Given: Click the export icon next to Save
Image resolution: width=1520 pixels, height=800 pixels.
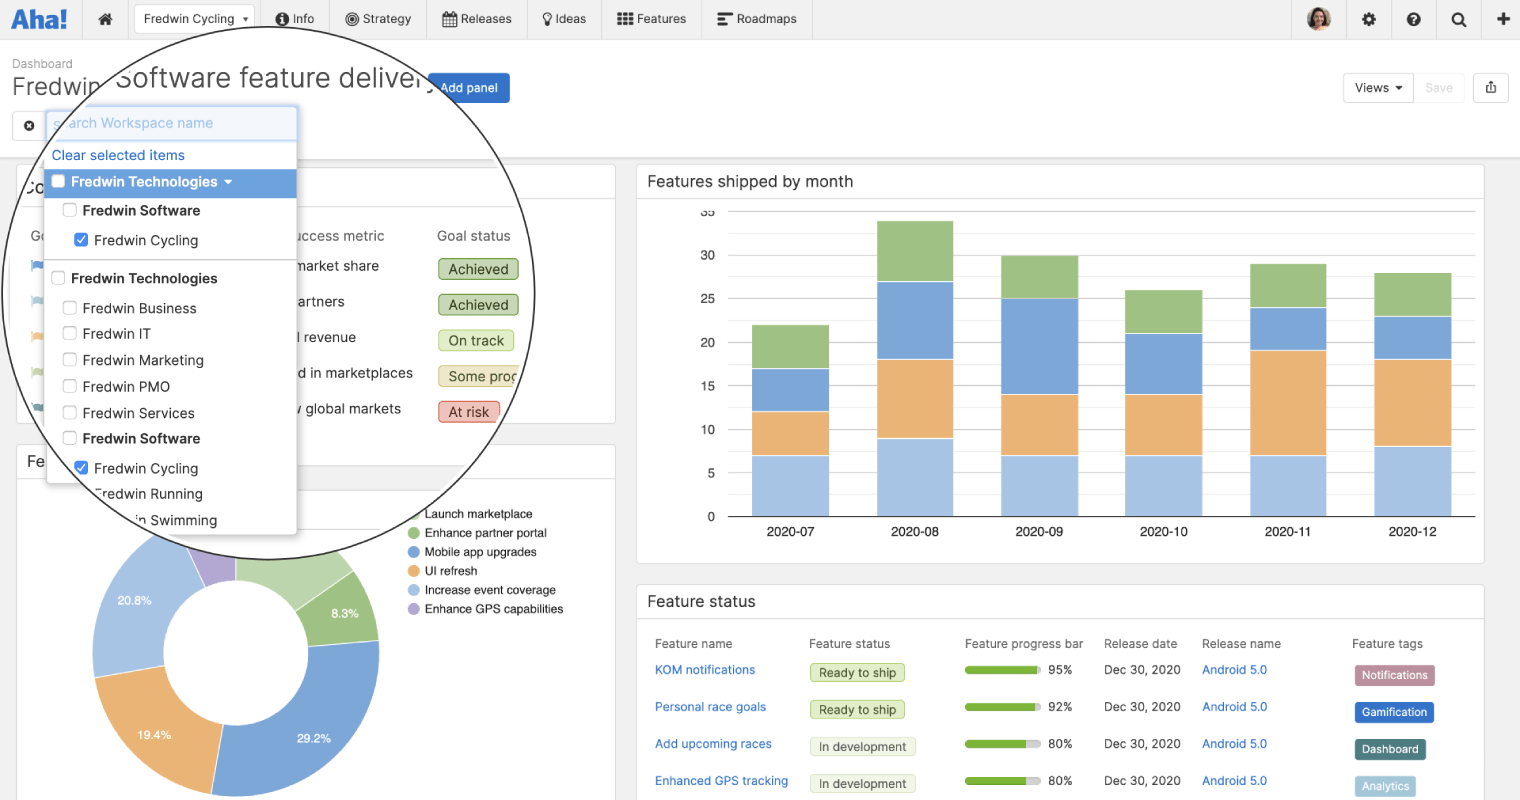Looking at the screenshot, I should point(1491,88).
